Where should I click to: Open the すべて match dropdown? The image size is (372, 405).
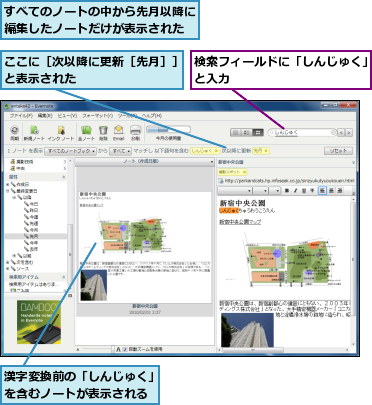120,151
